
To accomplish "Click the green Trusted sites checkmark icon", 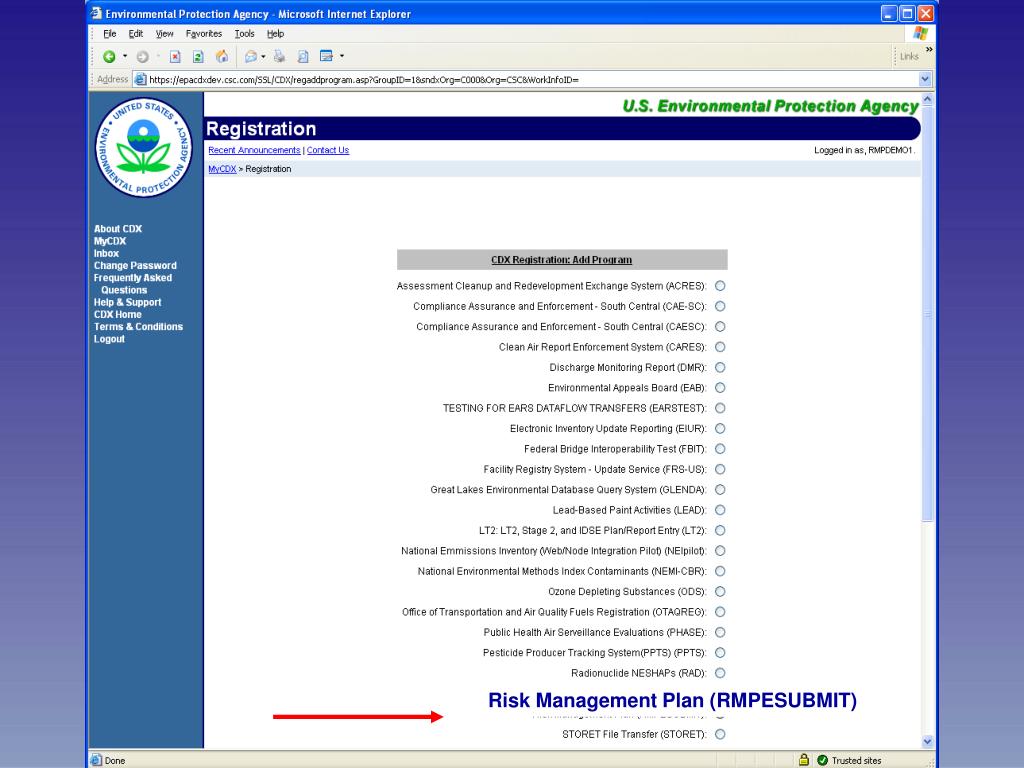I will [823, 760].
